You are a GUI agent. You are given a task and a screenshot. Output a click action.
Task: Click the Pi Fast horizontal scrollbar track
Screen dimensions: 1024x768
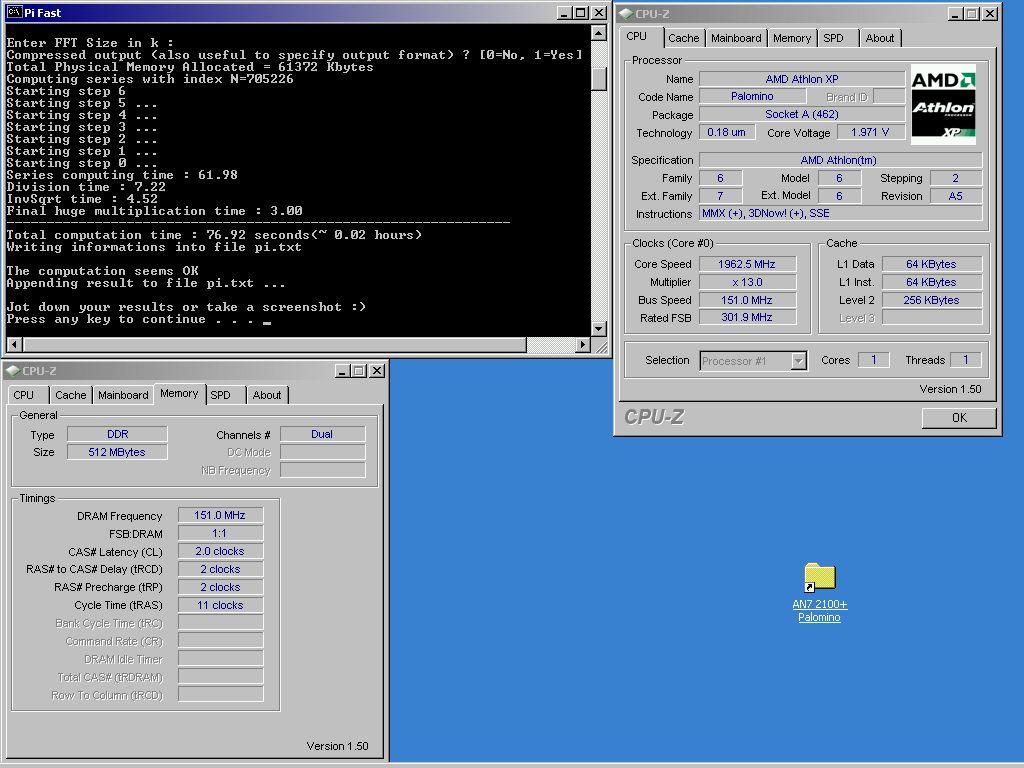[x=551, y=344]
